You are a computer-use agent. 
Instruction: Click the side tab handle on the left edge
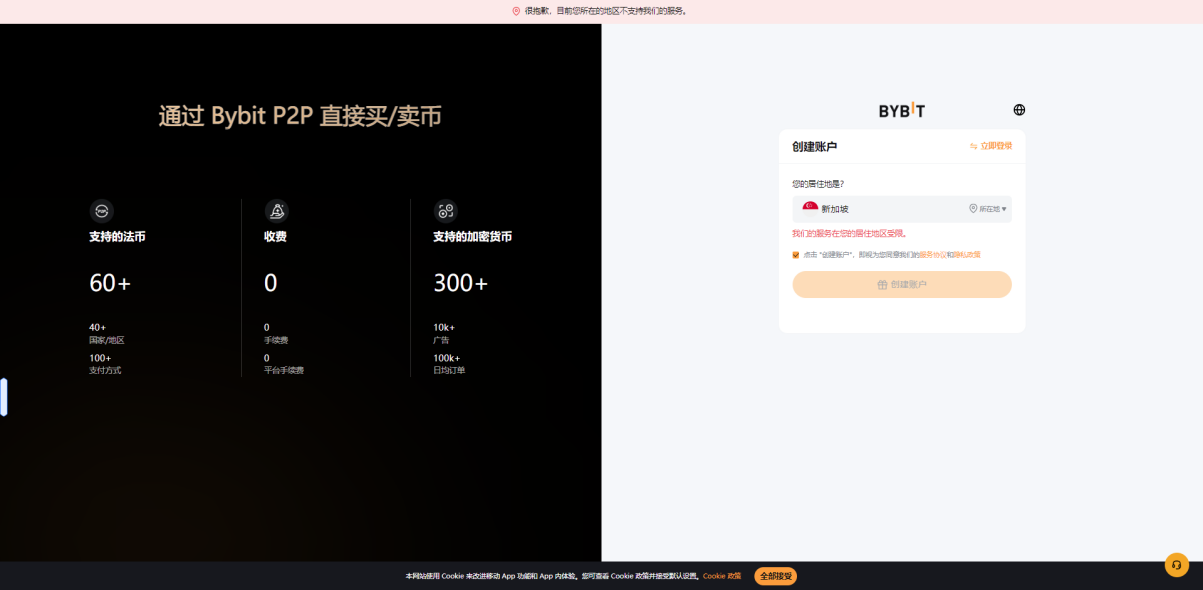point(4,397)
